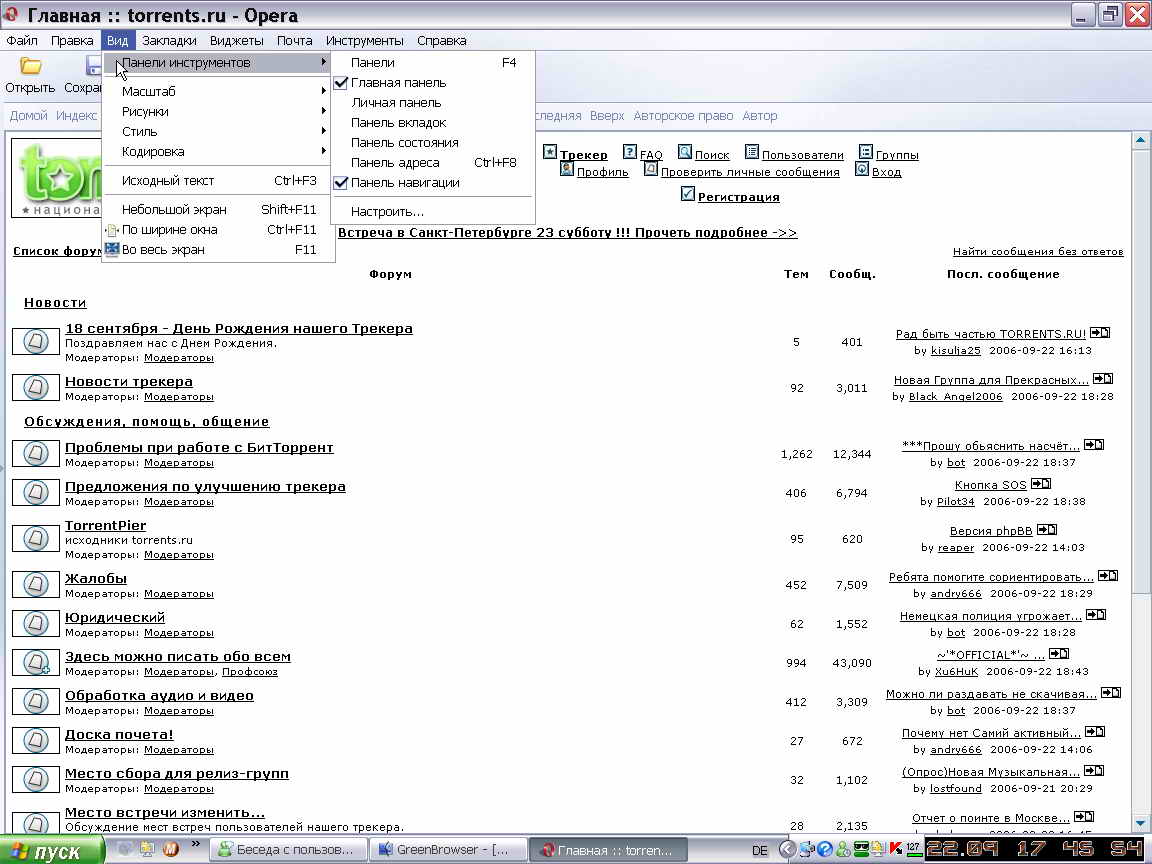Open Встреча в Санкт-Петербурге announcement link
The height and width of the screenshot is (864, 1152).
pyautogui.click(x=567, y=232)
